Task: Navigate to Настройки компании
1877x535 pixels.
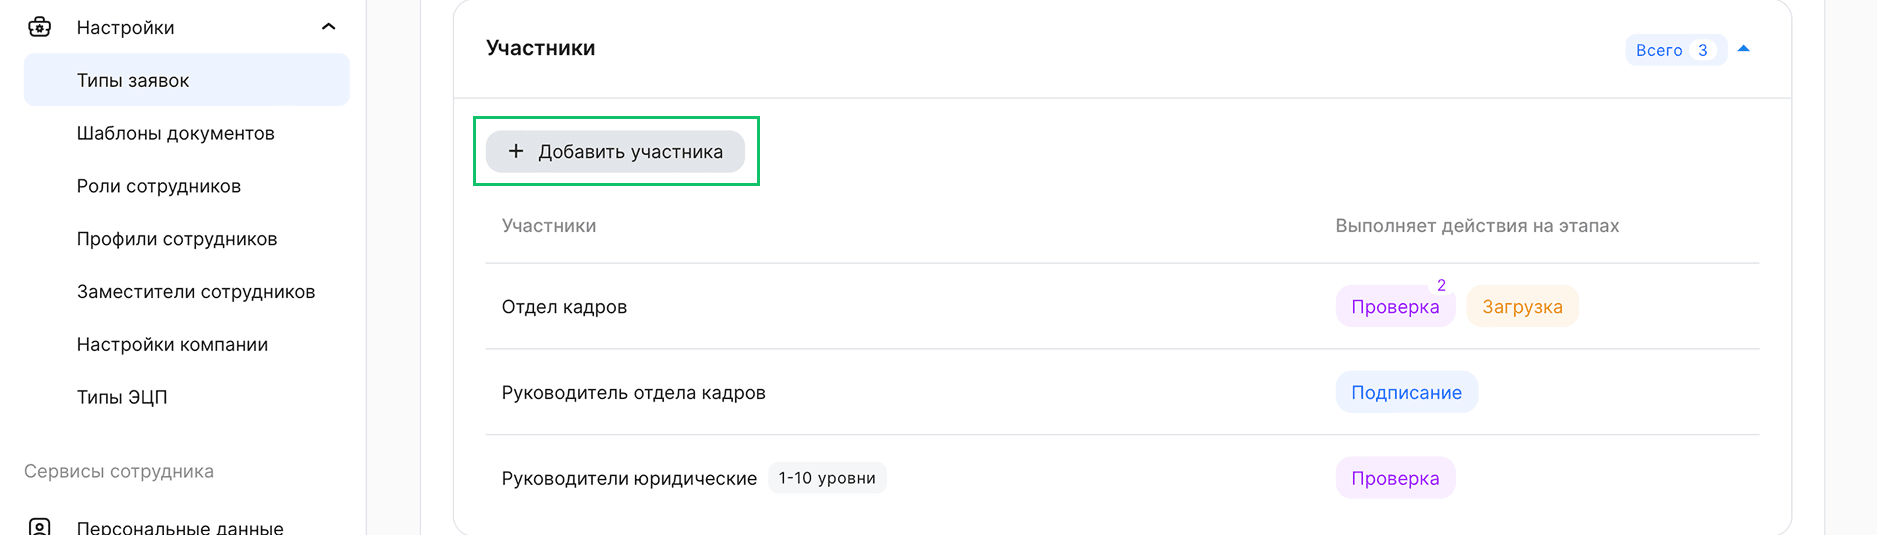Action: (172, 345)
